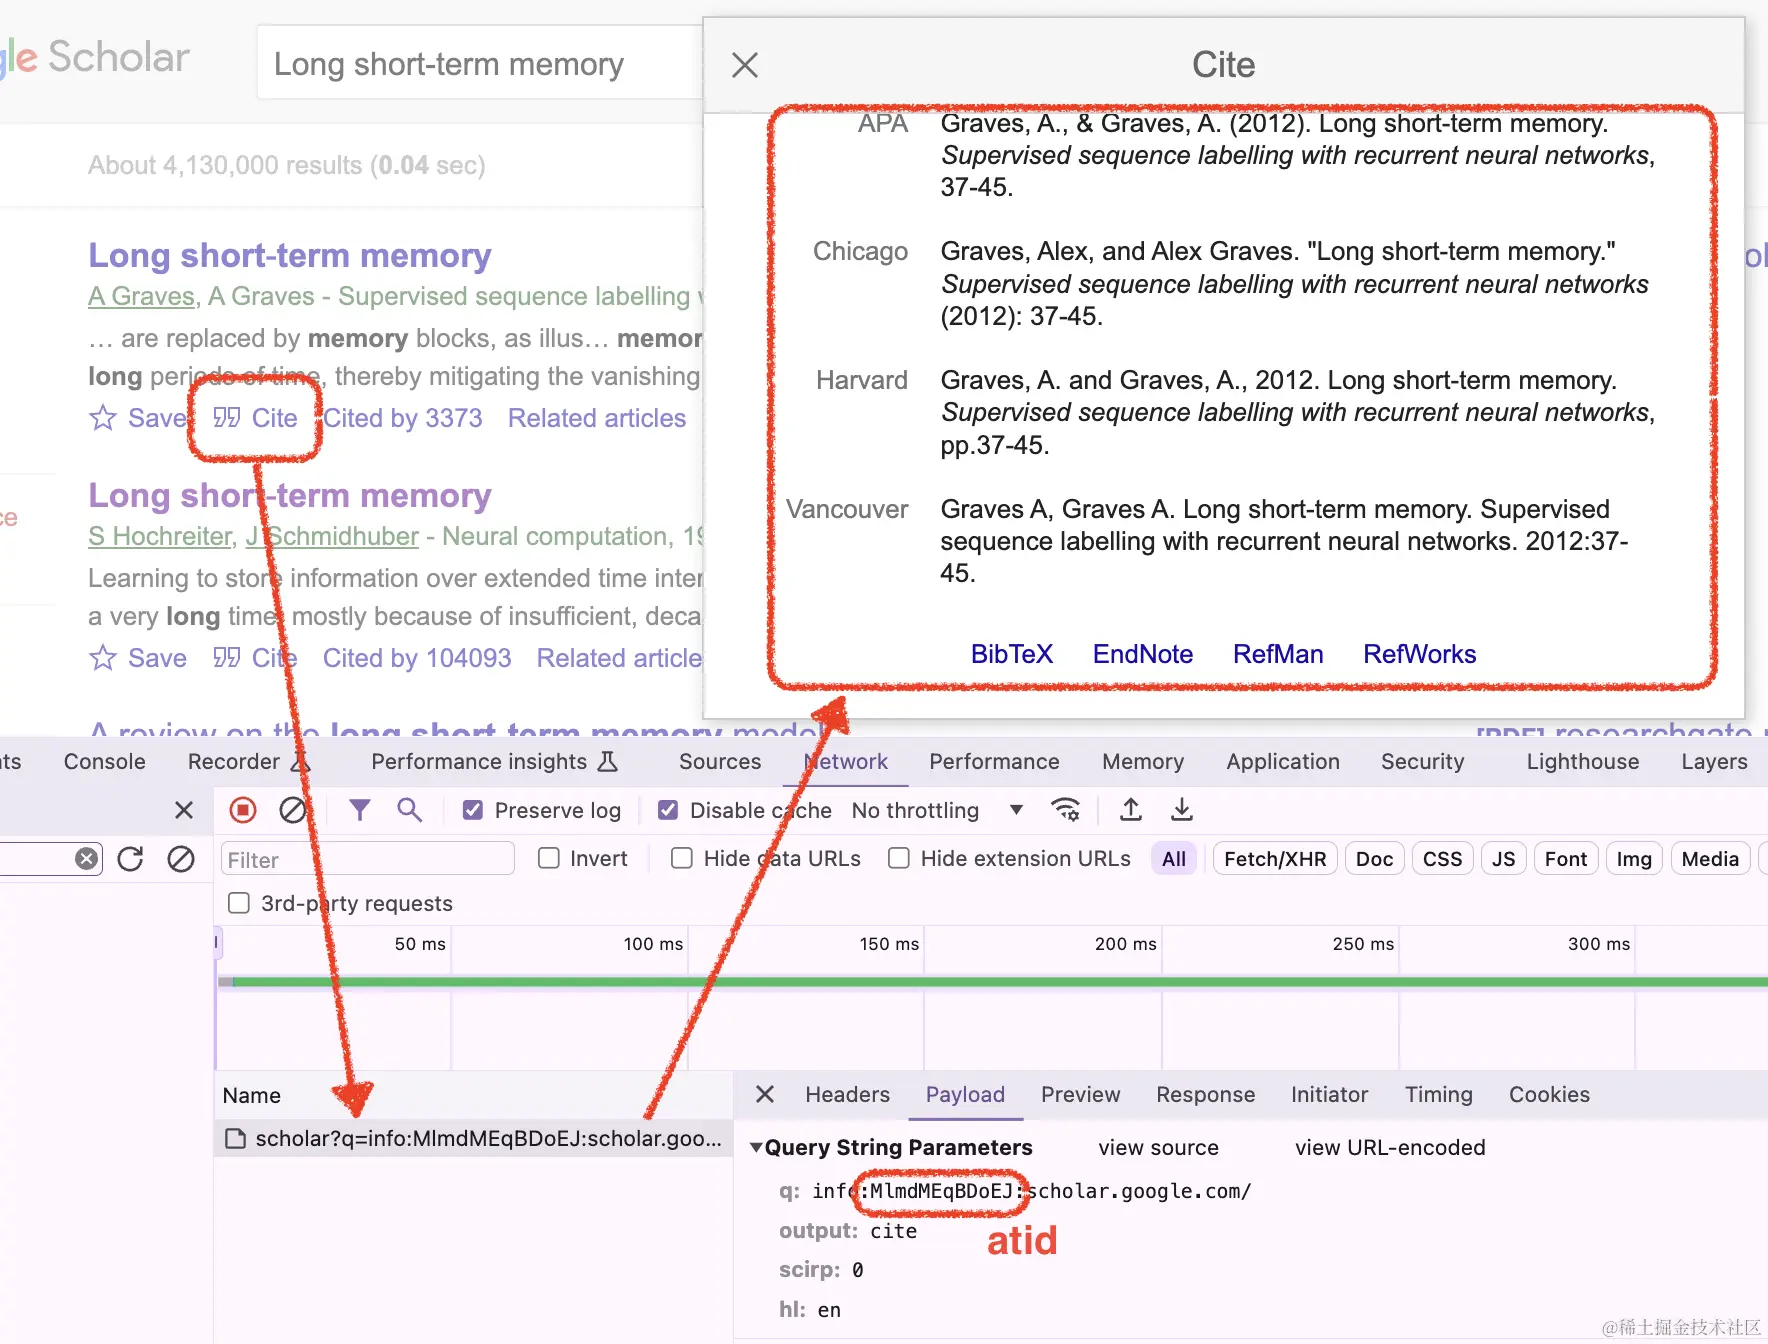Open the Headers tab of request
1768x1344 pixels.
tap(848, 1094)
